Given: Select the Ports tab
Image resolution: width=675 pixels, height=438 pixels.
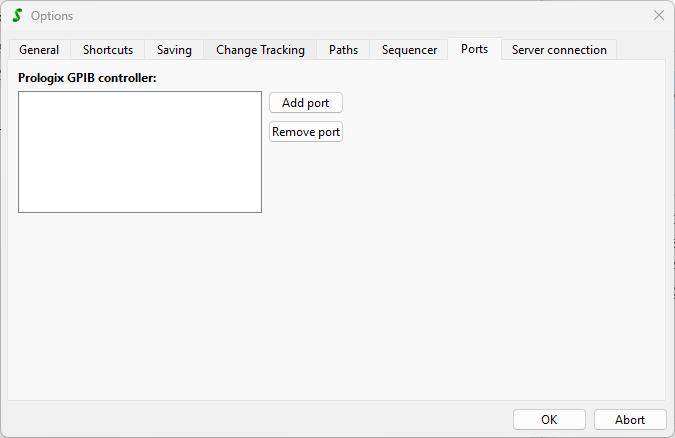Looking at the screenshot, I should click(474, 49).
